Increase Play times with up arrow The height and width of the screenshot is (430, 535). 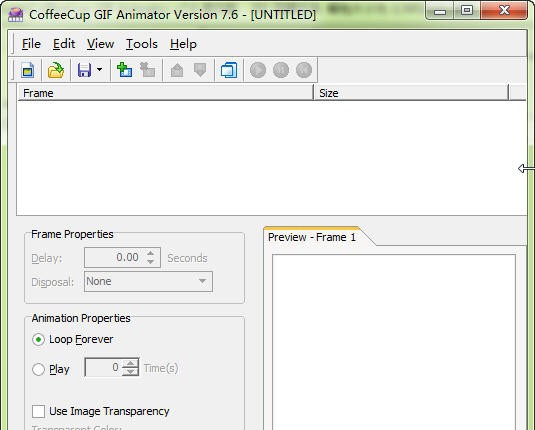click(x=130, y=363)
